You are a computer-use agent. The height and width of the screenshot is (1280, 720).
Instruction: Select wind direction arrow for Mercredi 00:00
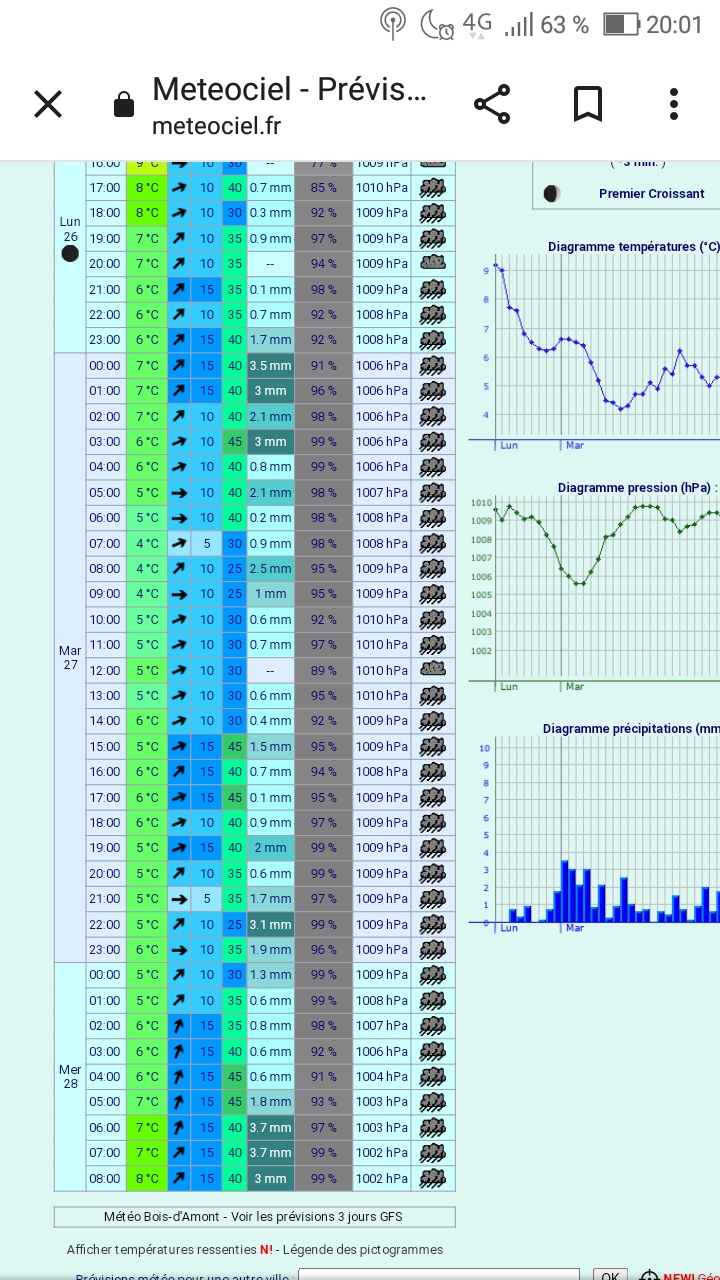tap(179, 975)
